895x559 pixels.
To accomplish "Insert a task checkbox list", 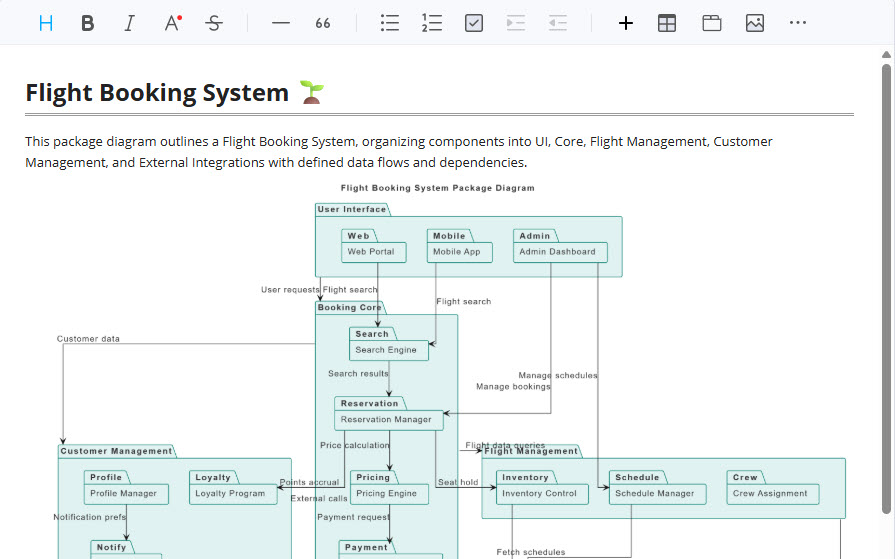I will (474, 23).
